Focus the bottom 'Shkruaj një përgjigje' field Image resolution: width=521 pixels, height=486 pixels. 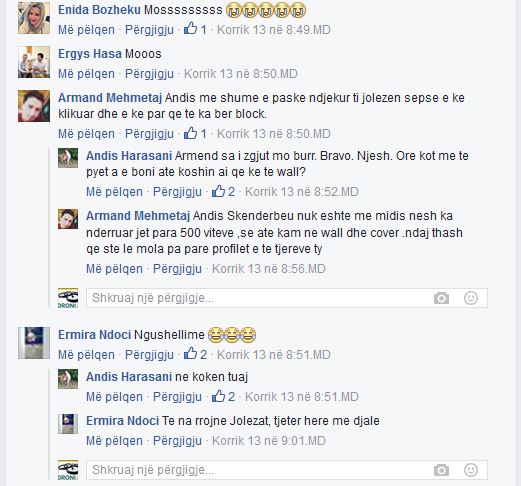pos(287,470)
